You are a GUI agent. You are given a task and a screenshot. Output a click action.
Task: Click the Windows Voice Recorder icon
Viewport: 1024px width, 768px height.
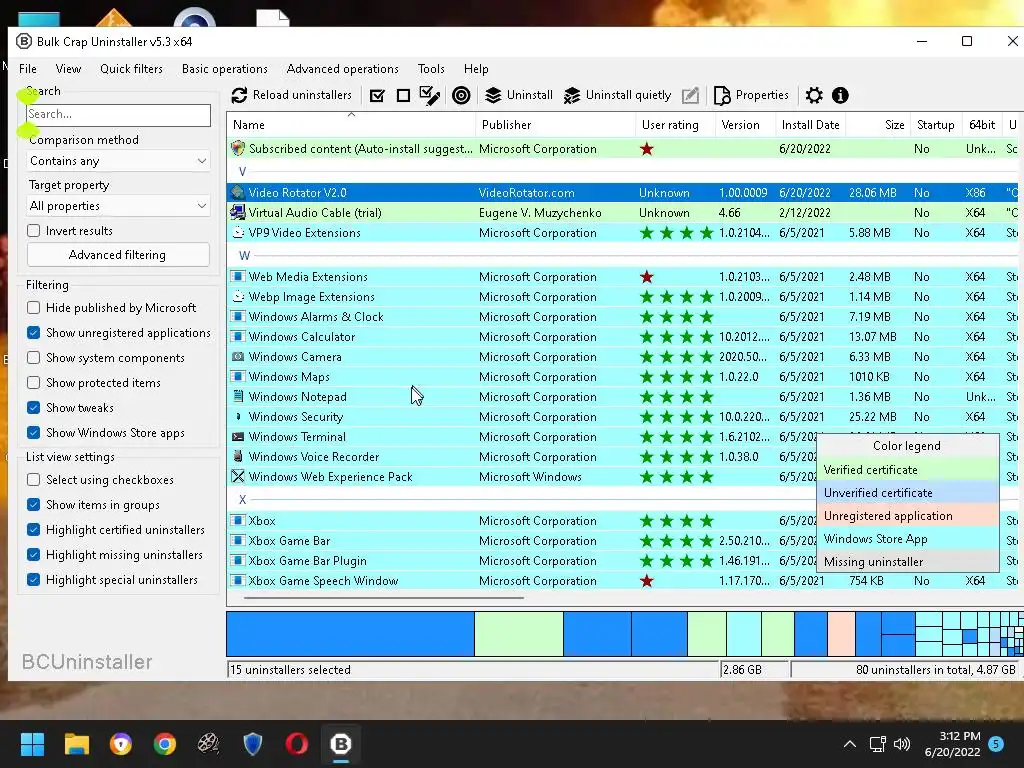(238, 456)
